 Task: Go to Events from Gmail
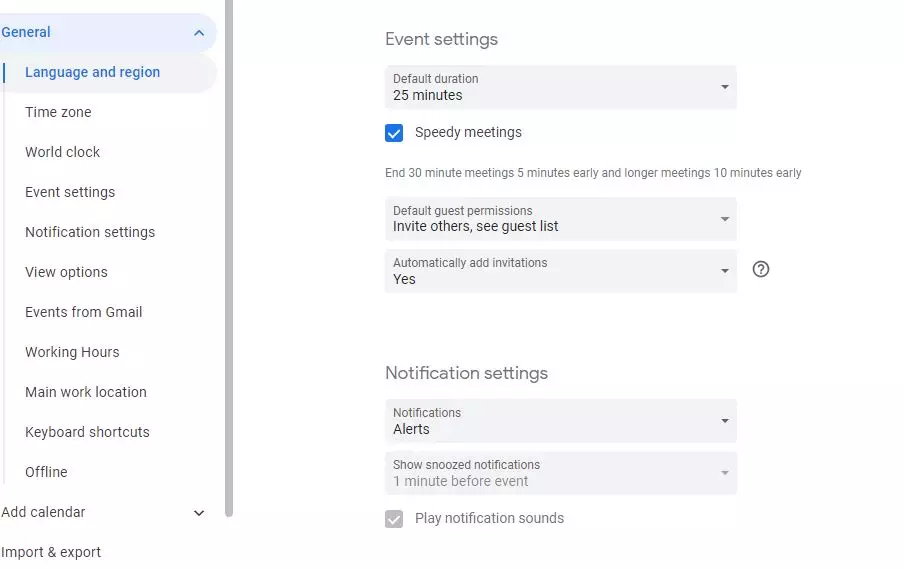coord(84,313)
